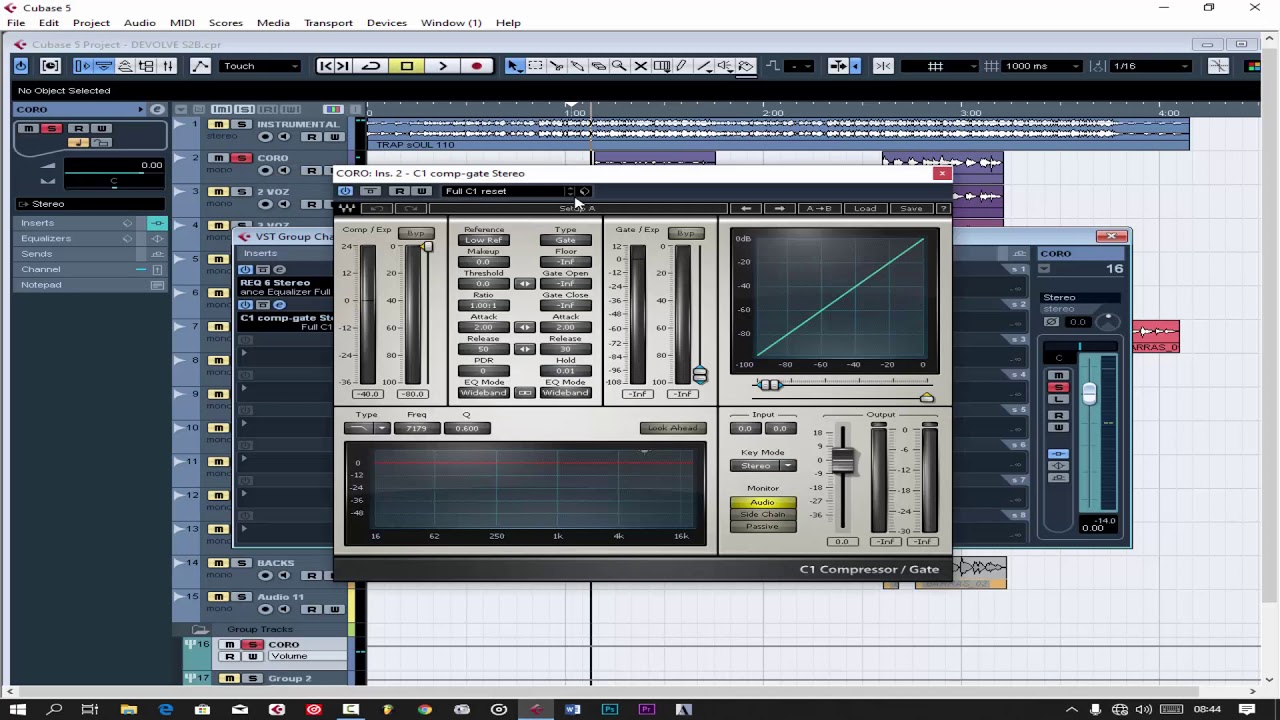The width and height of the screenshot is (1280, 720).
Task: Open the Transport menu
Action: click(x=328, y=23)
